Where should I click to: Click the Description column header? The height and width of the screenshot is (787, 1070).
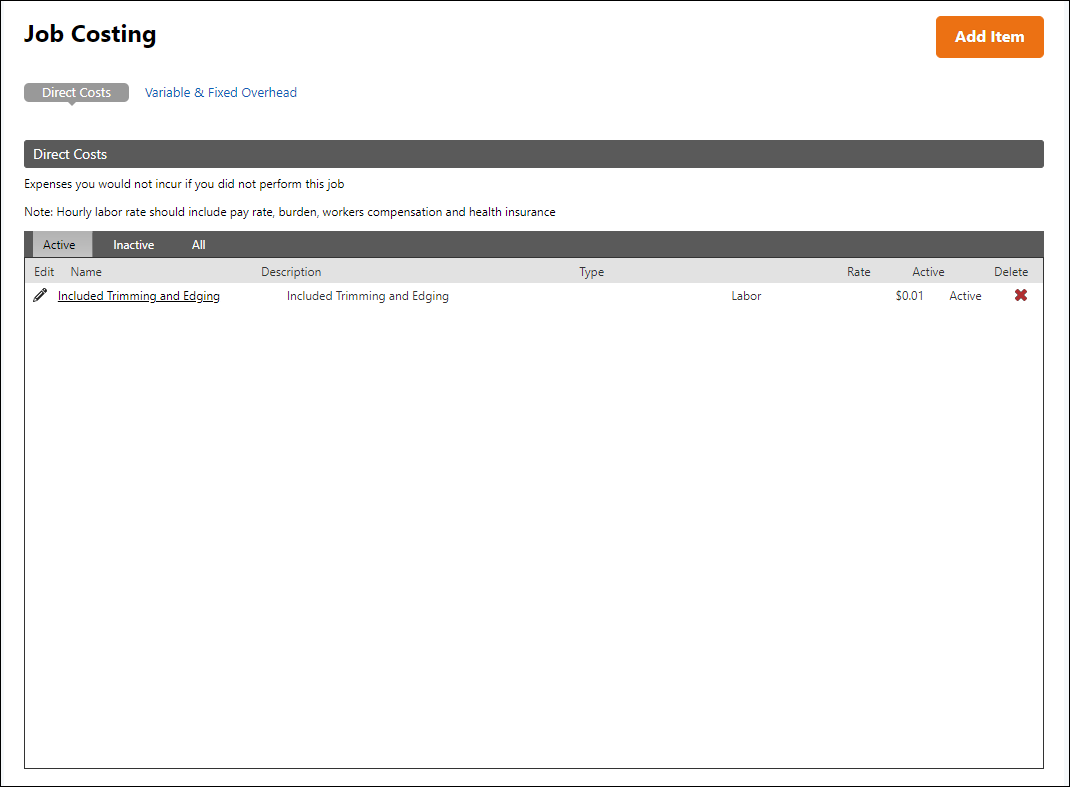(x=291, y=272)
